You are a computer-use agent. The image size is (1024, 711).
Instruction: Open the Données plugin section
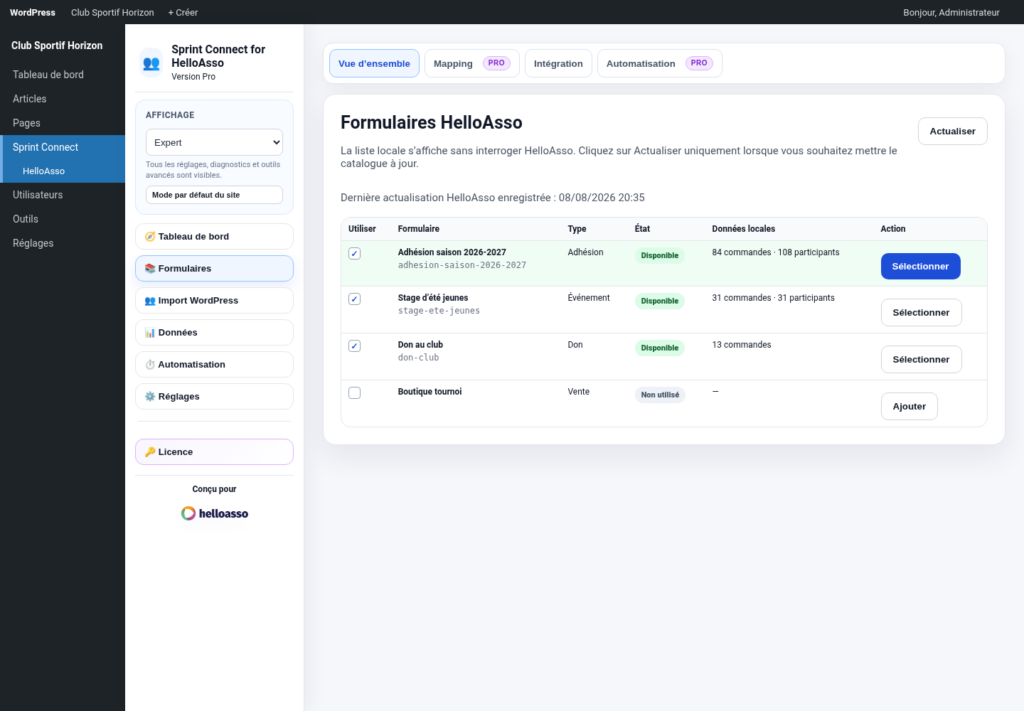click(214, 332)
